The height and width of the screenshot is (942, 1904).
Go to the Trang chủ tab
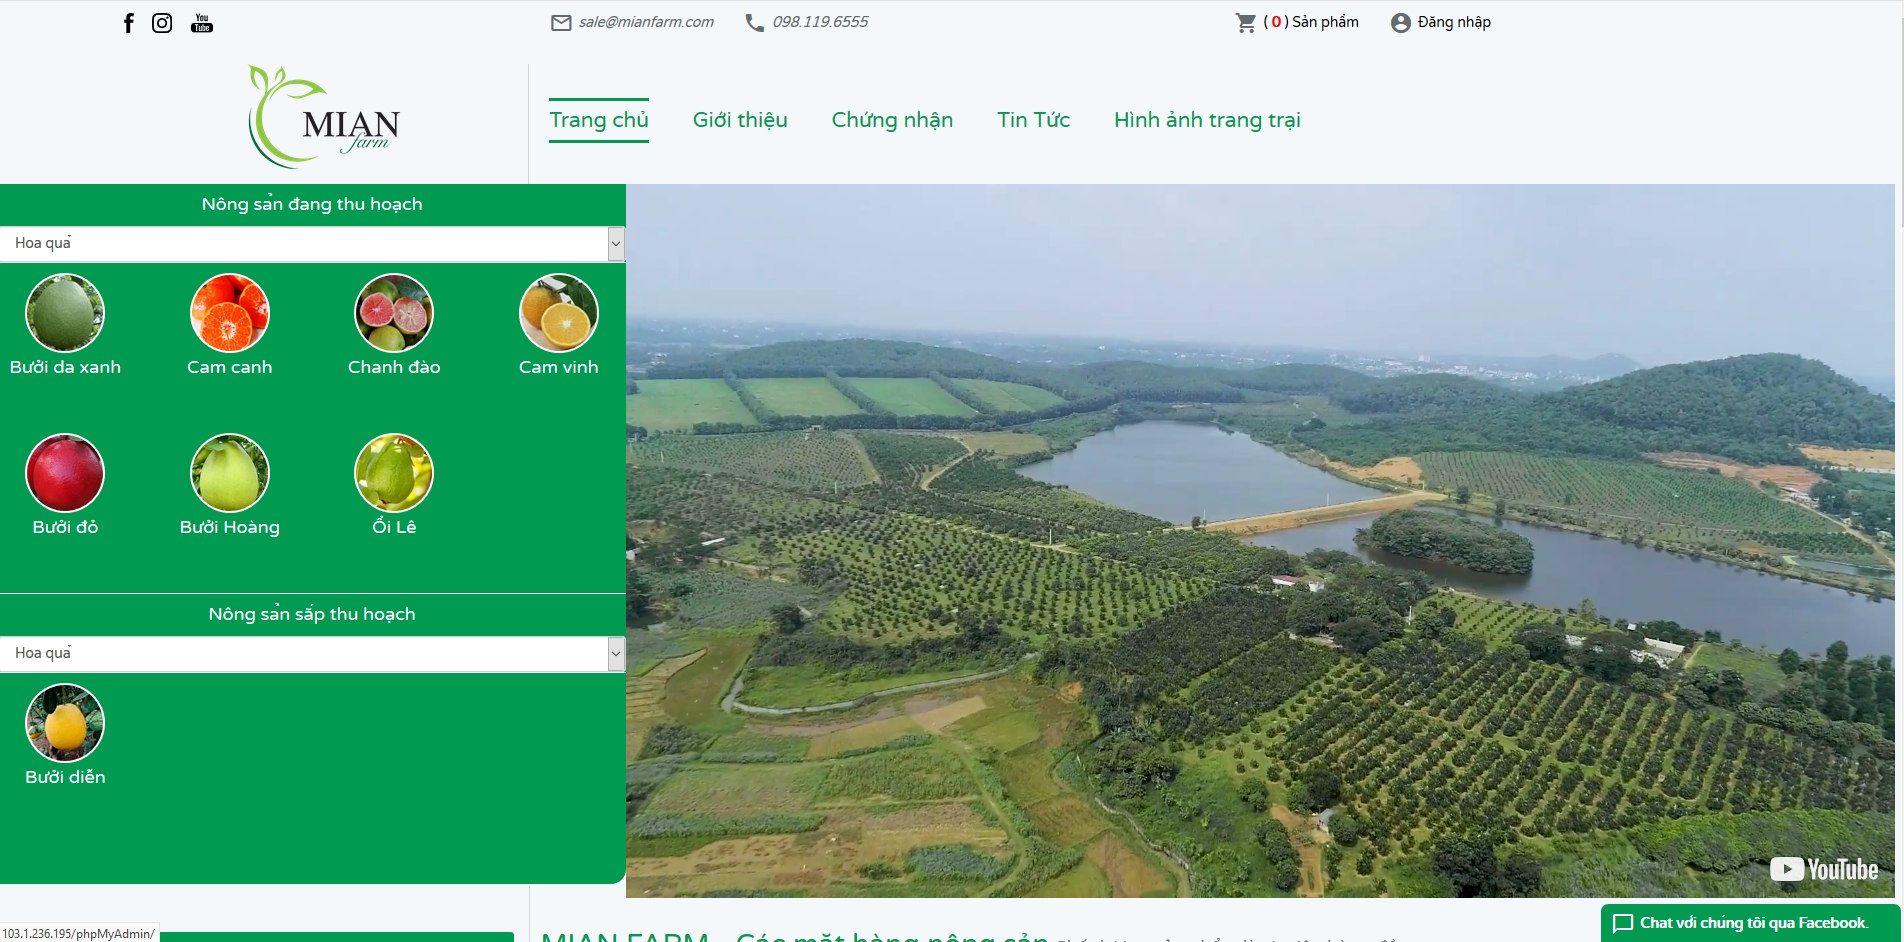coord(599,120)
